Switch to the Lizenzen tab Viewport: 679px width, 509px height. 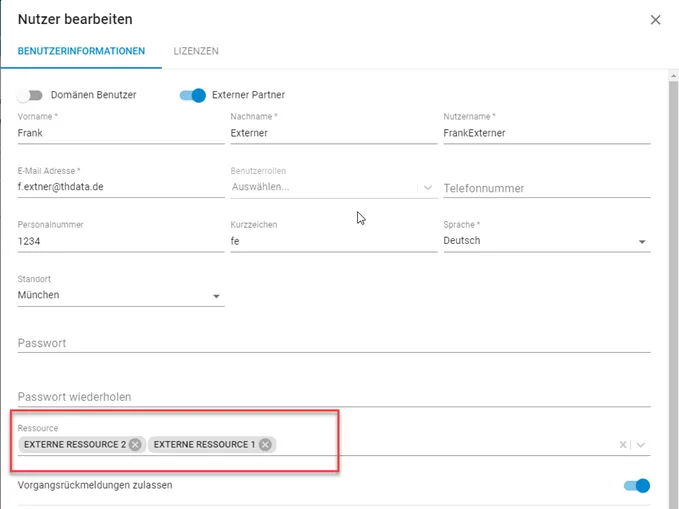196,51
